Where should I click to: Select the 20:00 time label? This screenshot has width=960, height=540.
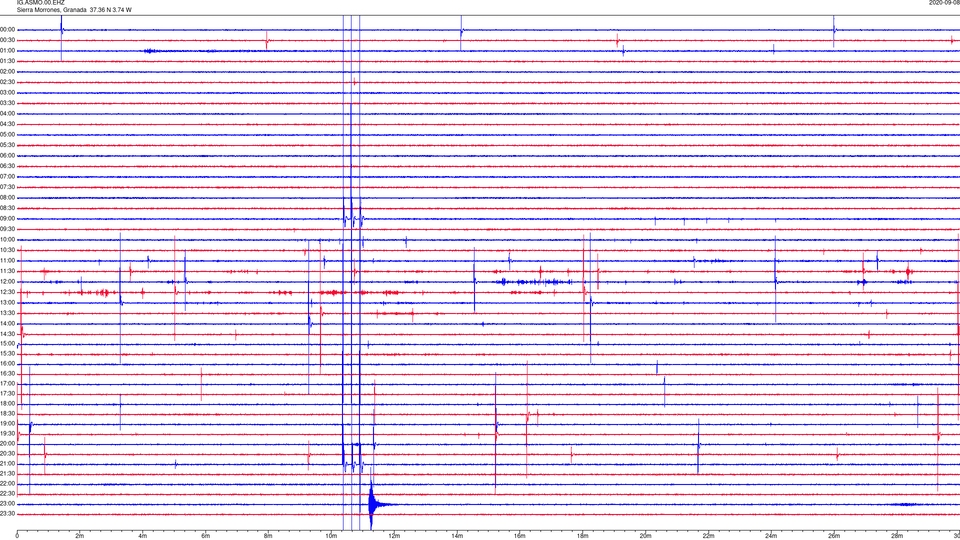[8, 444]
